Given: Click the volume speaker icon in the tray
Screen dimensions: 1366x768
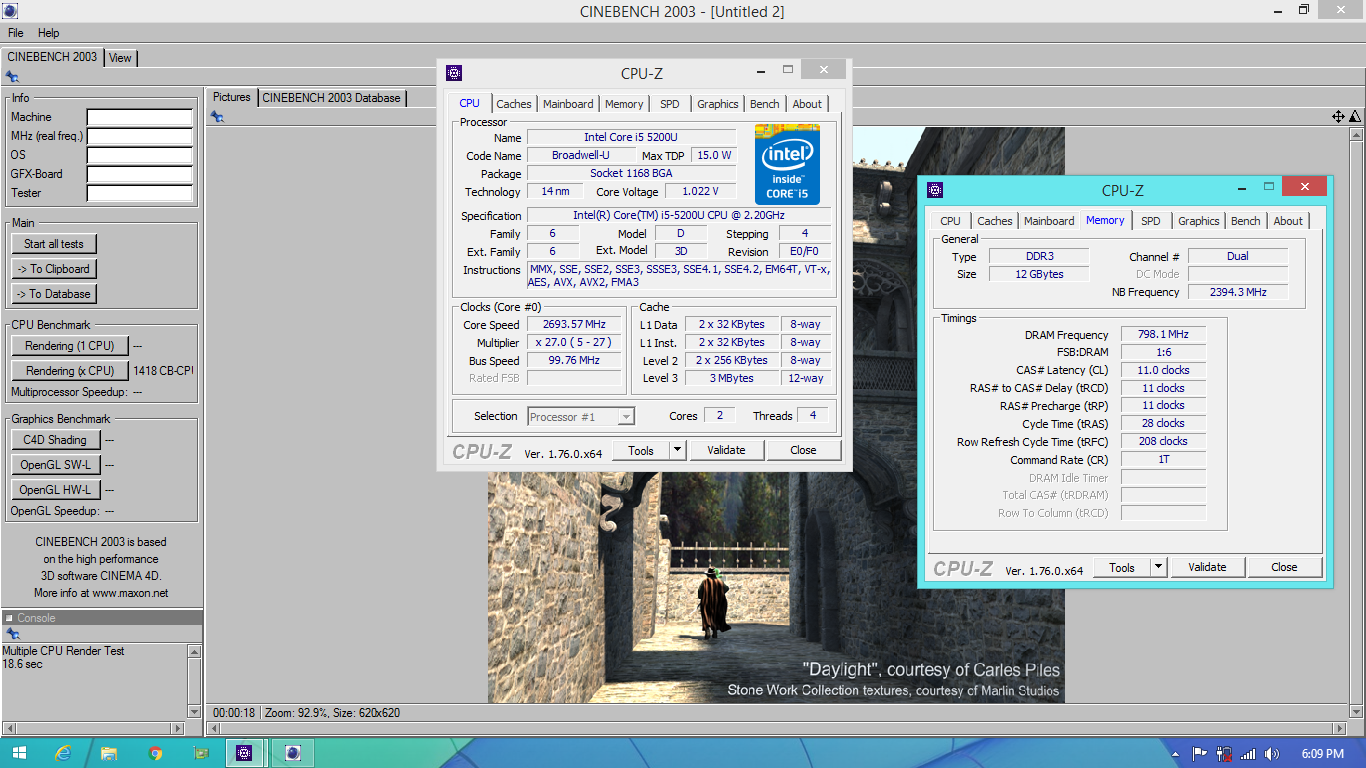Looking at the screenshot, I should point(1272,754).
